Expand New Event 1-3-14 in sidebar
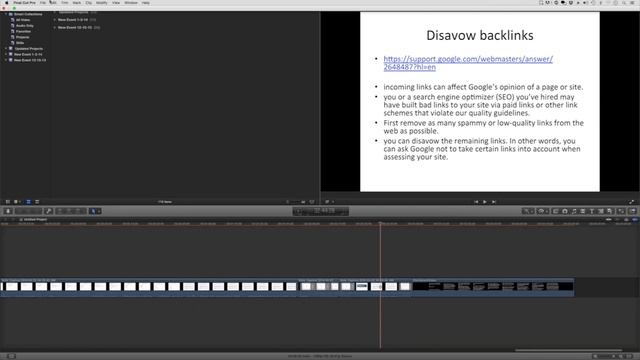640x360 pixels. coord(6,54)
